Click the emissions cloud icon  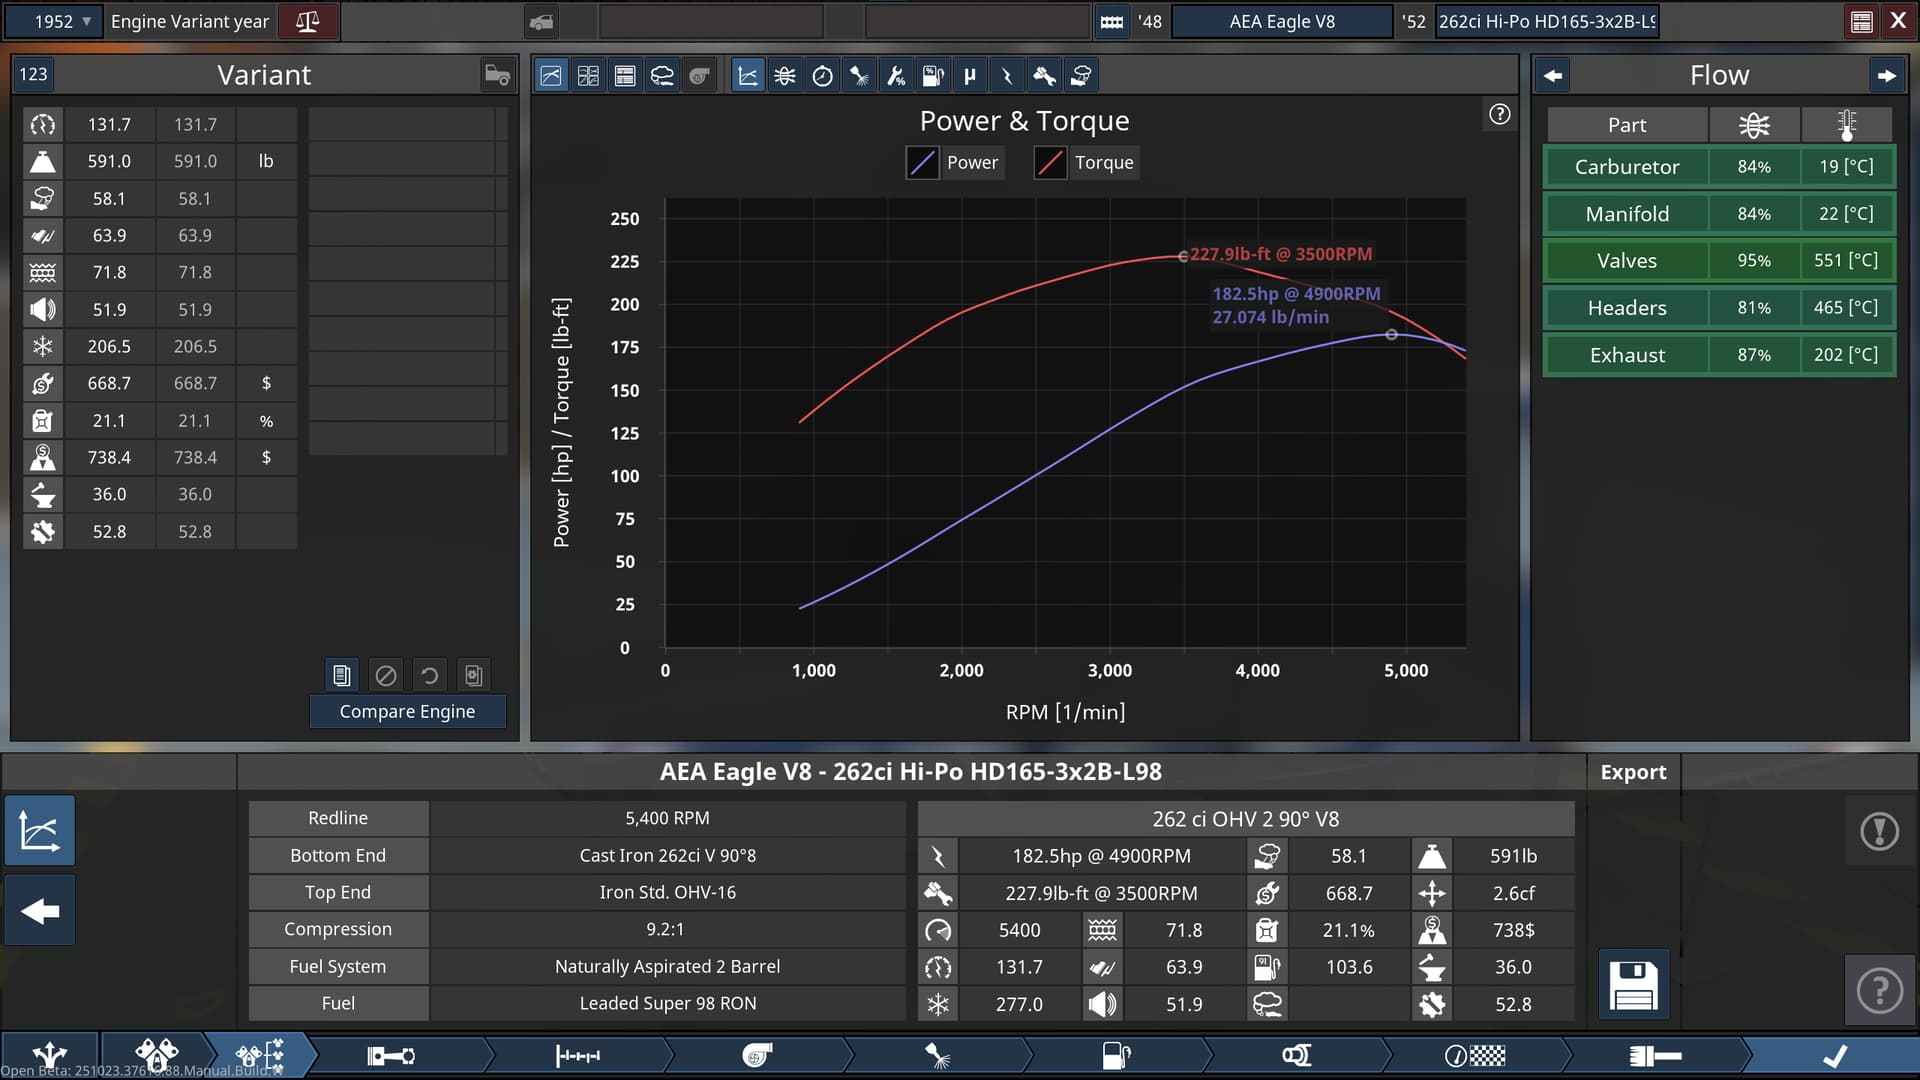coord(662,76)
